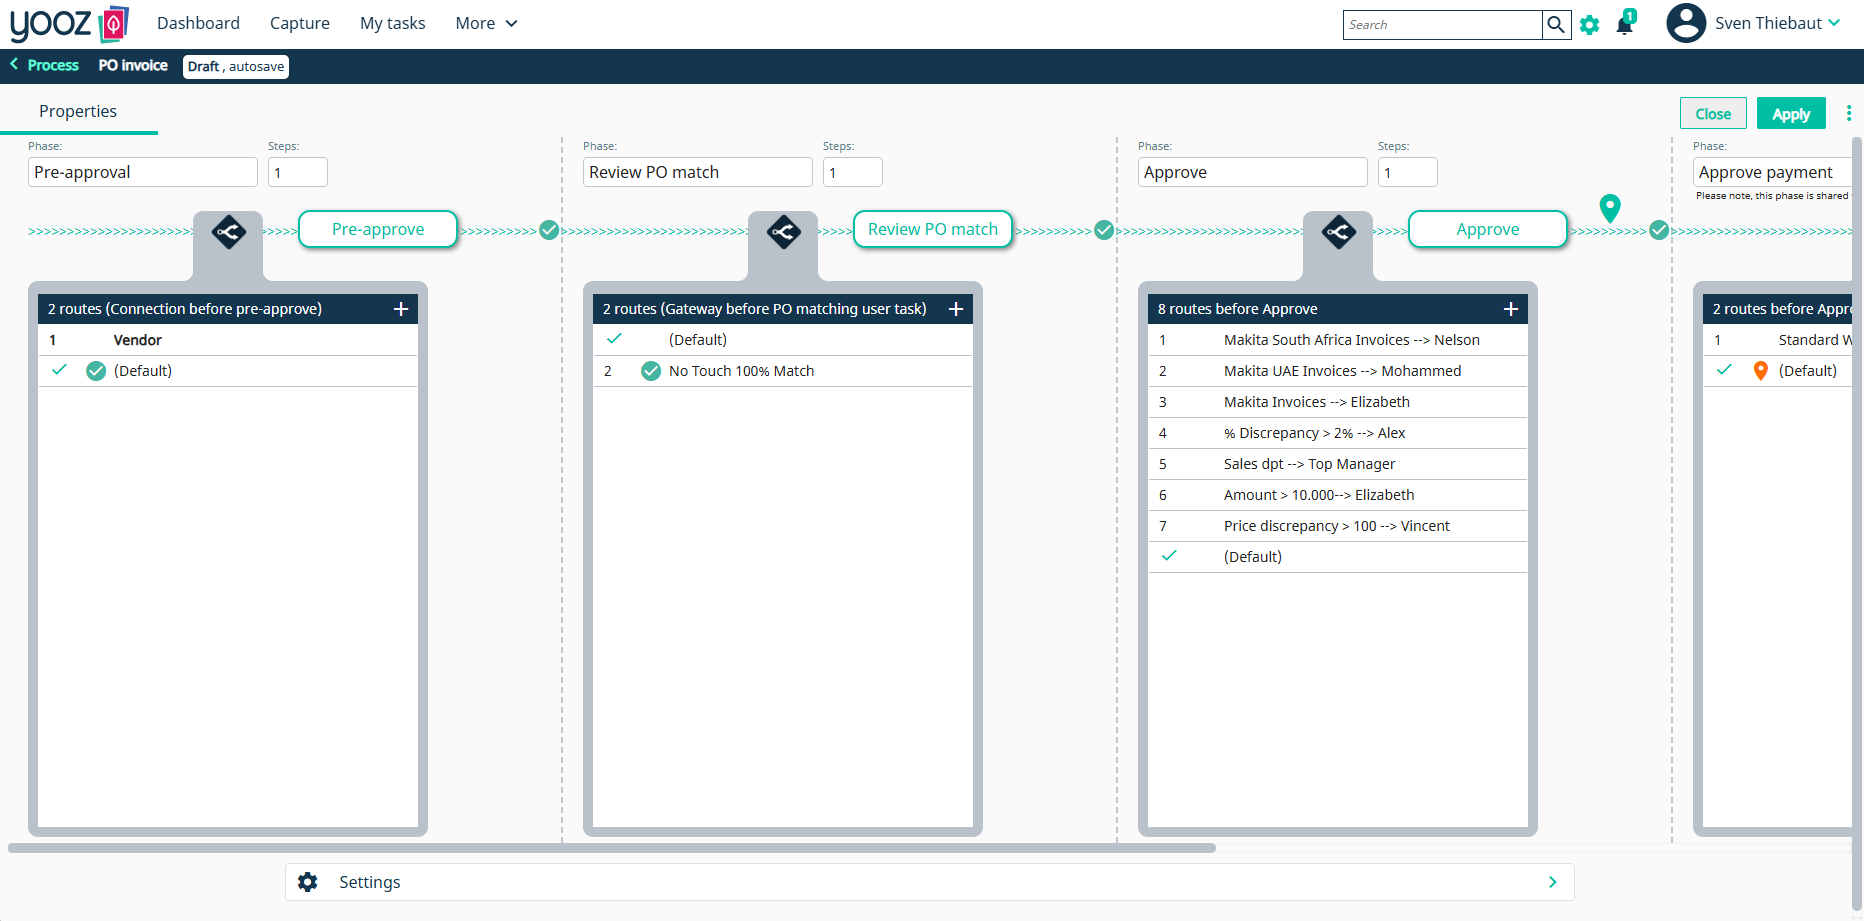Toggle check circle on pre-approve (Default) route
The image size is (1864, 921).
[96, 371]
